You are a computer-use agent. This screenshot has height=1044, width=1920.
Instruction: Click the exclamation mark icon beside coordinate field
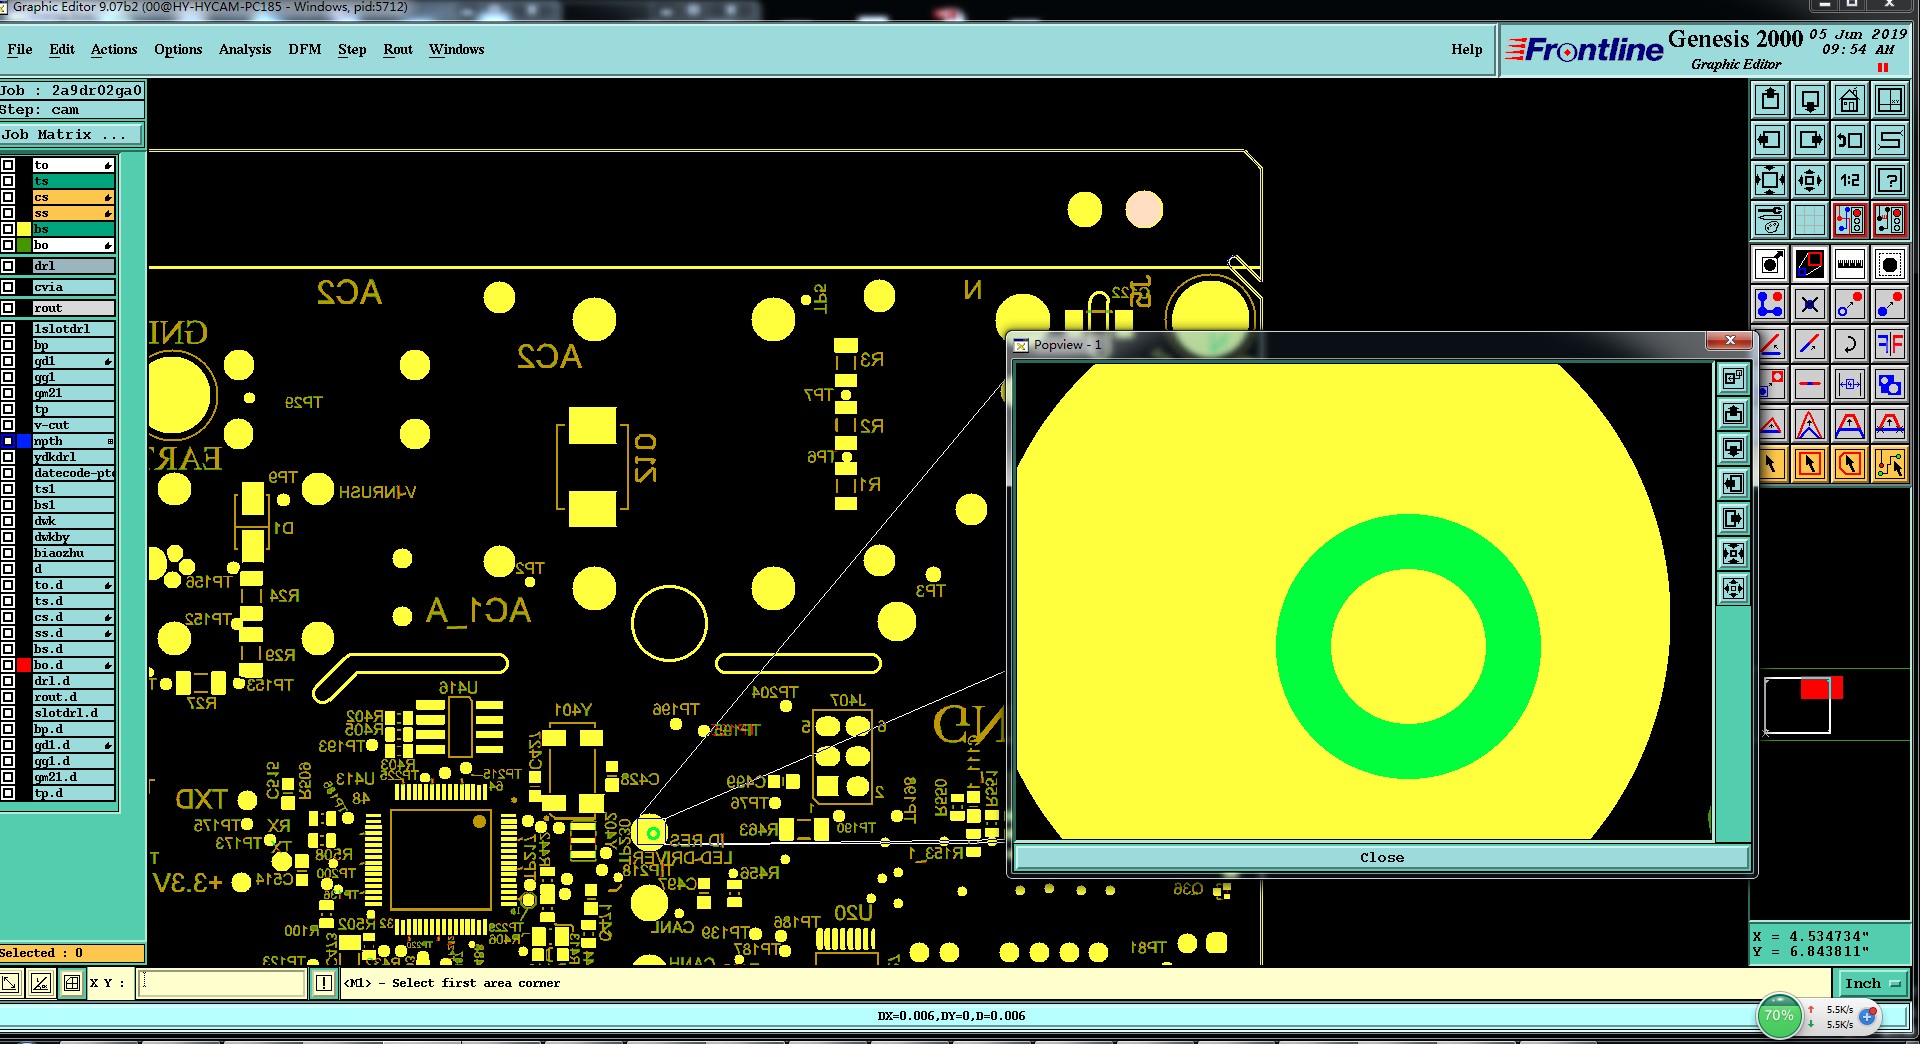coord(324,983)
